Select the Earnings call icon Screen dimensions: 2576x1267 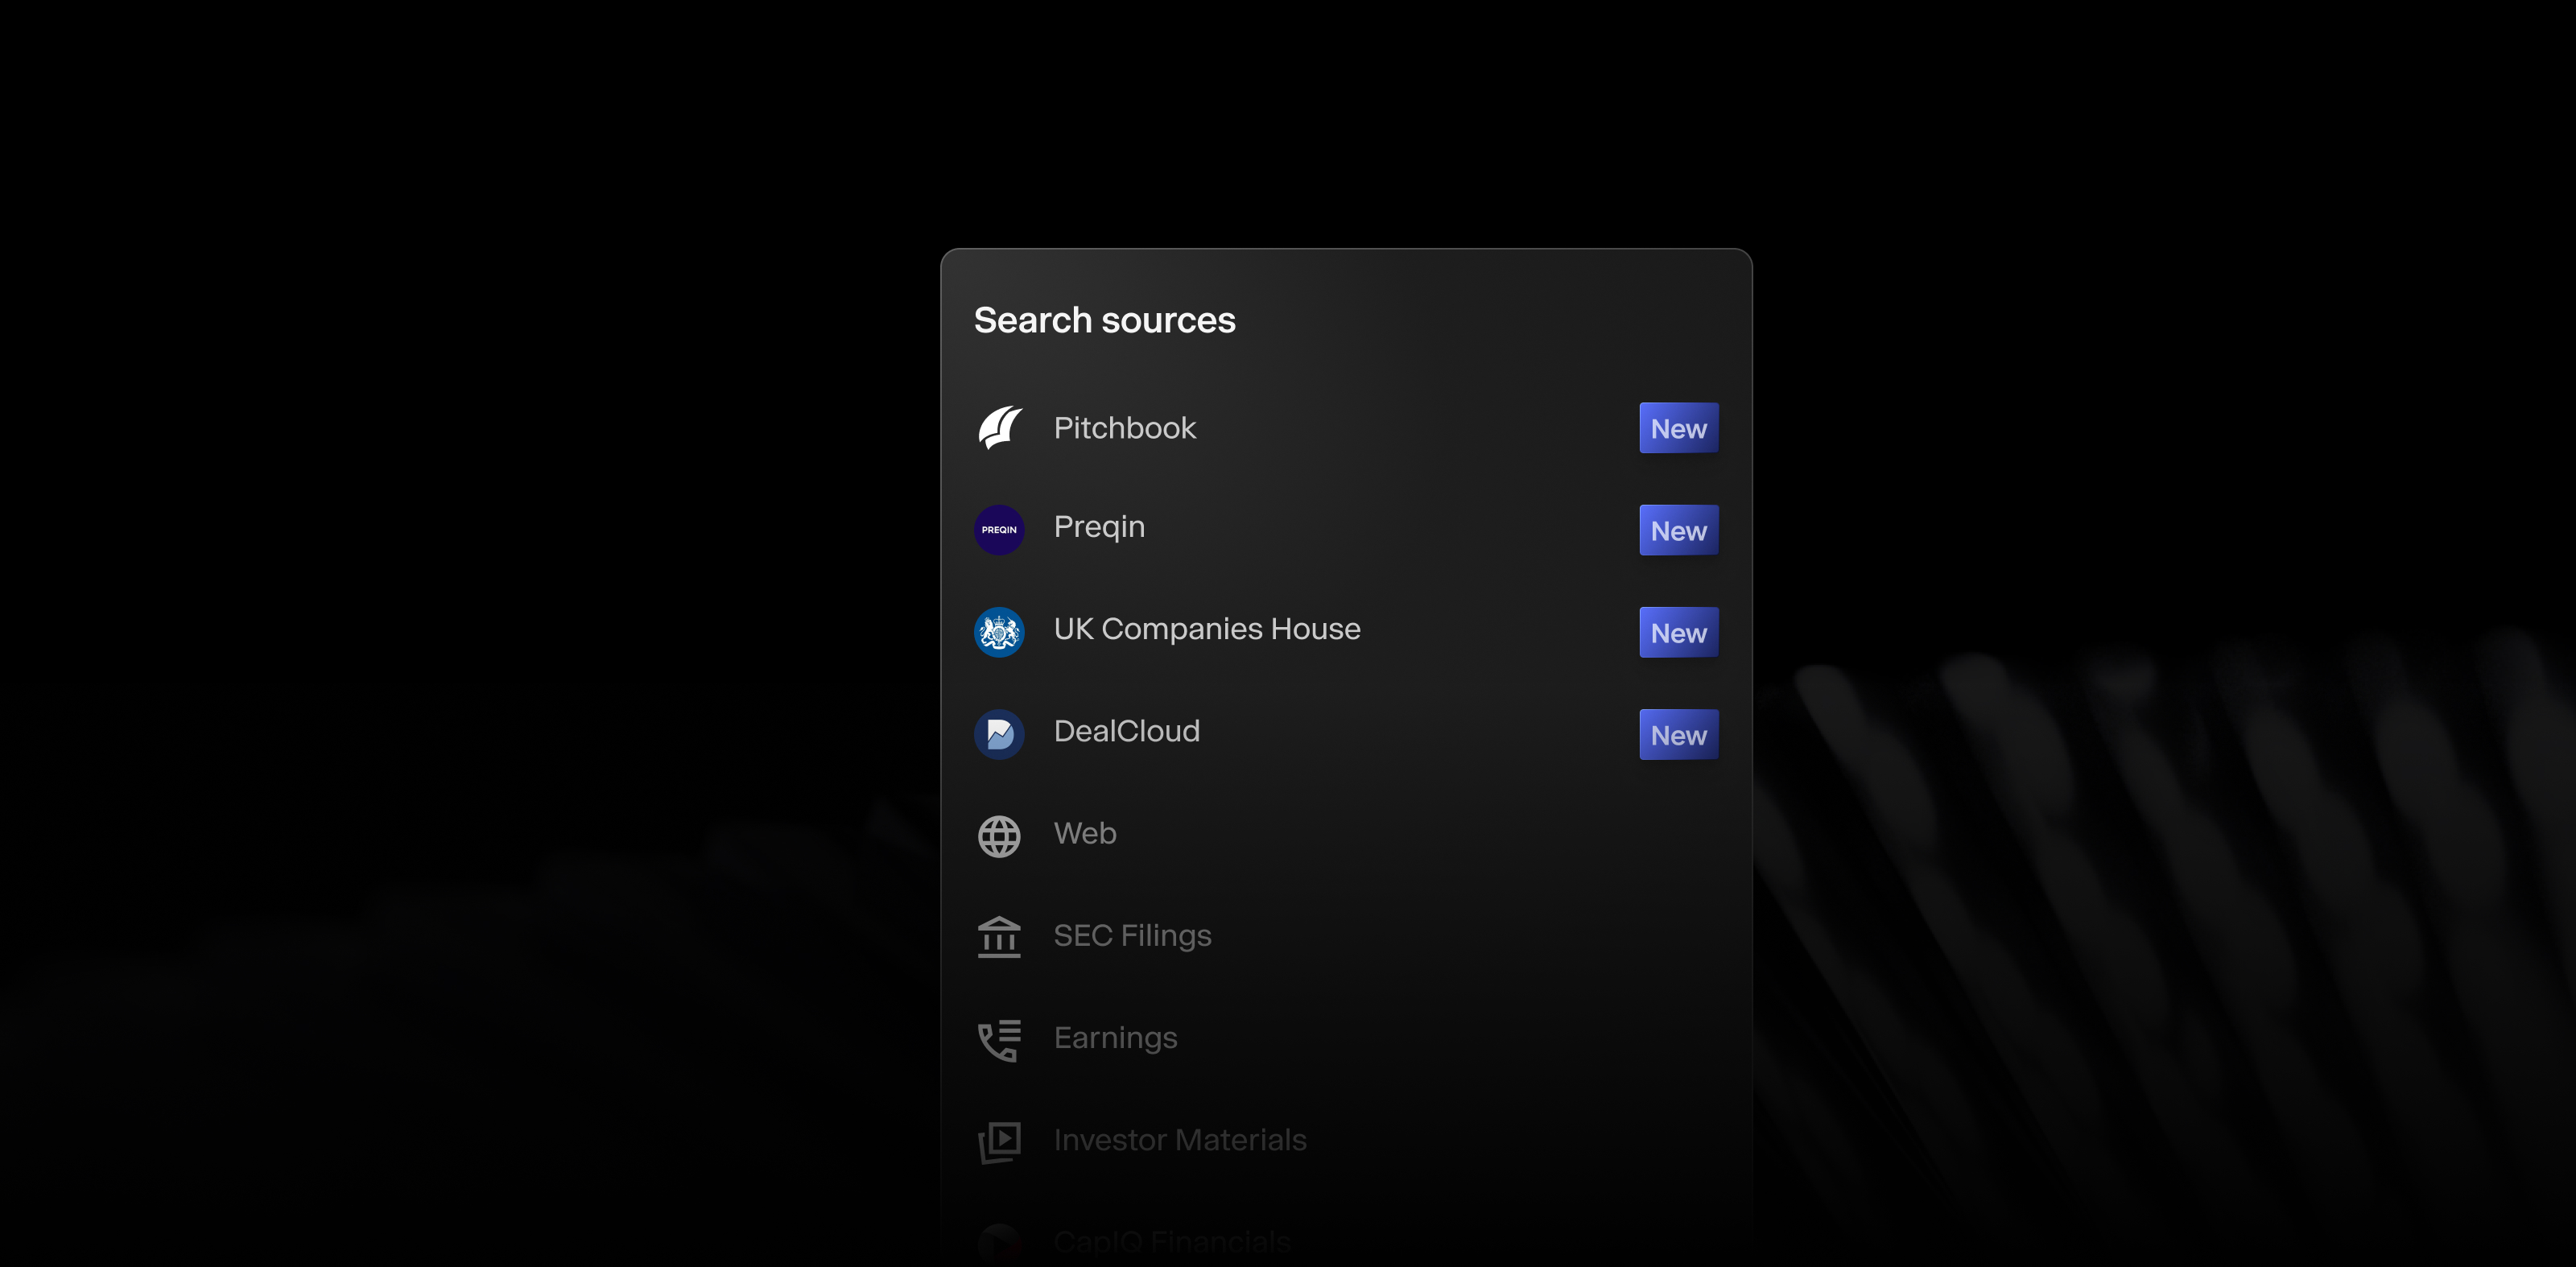pyautogui.click(x=999, y=1039)
